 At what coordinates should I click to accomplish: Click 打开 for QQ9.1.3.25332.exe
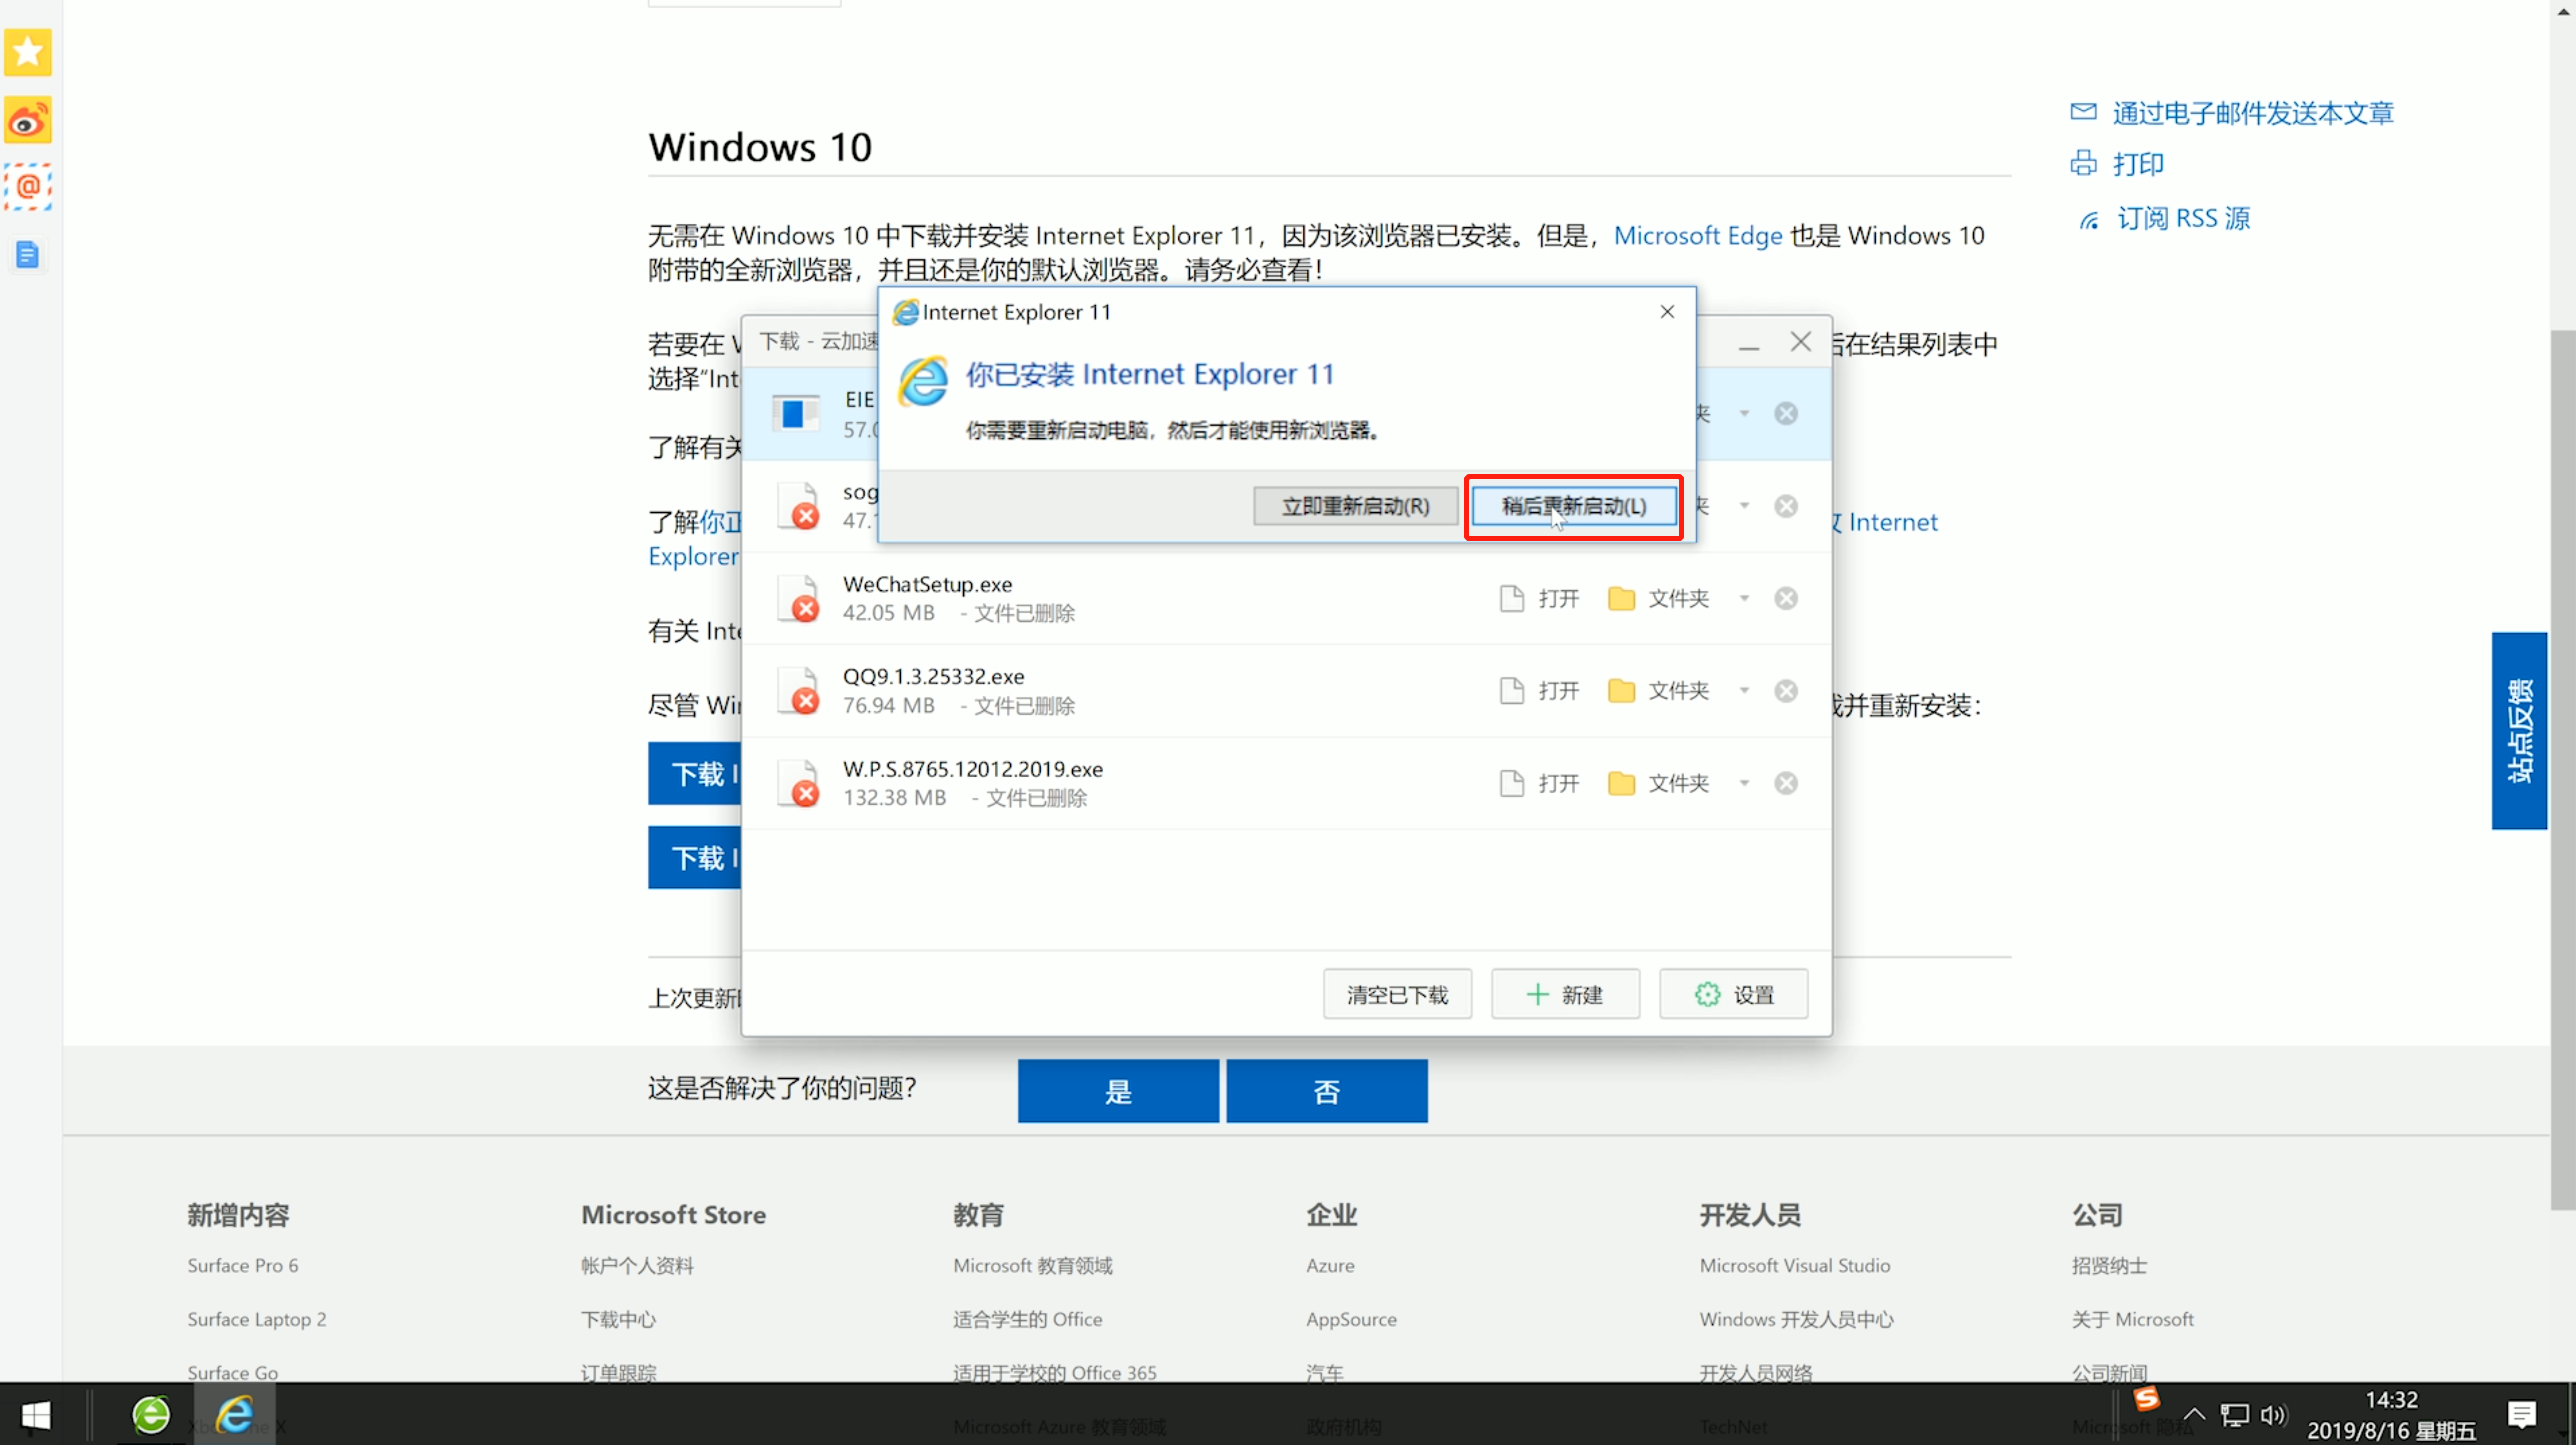tap(1540, 691)
